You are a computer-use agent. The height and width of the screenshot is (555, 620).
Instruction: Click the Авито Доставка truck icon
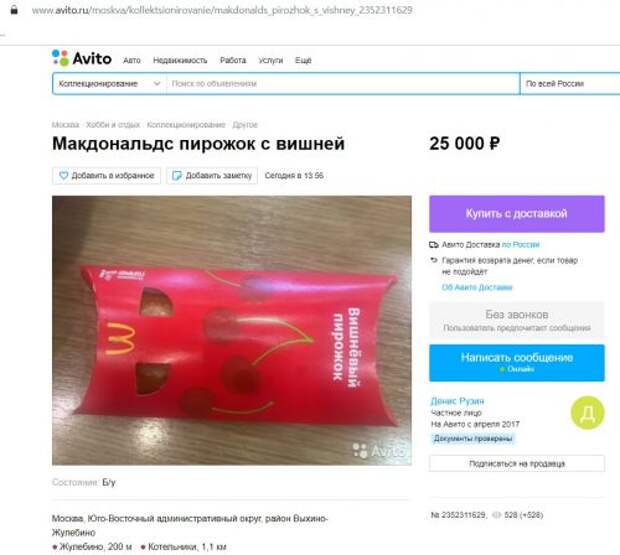coord(434,245)
